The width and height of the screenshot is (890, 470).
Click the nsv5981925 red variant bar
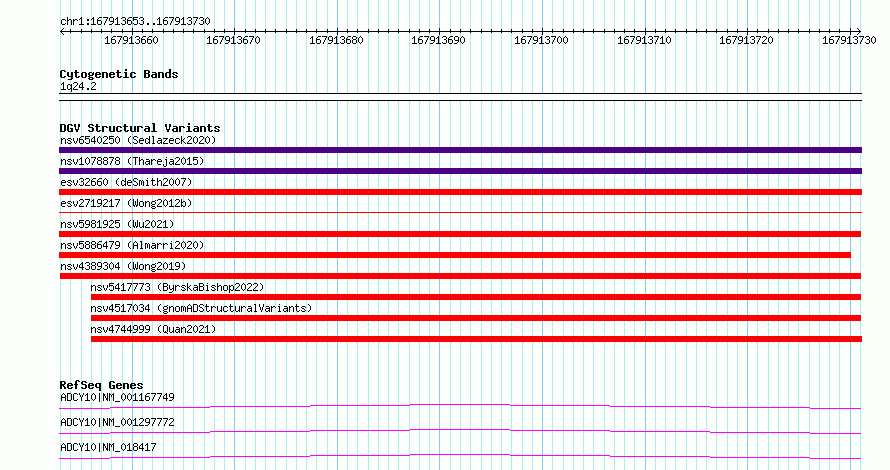tap(460, 234)
